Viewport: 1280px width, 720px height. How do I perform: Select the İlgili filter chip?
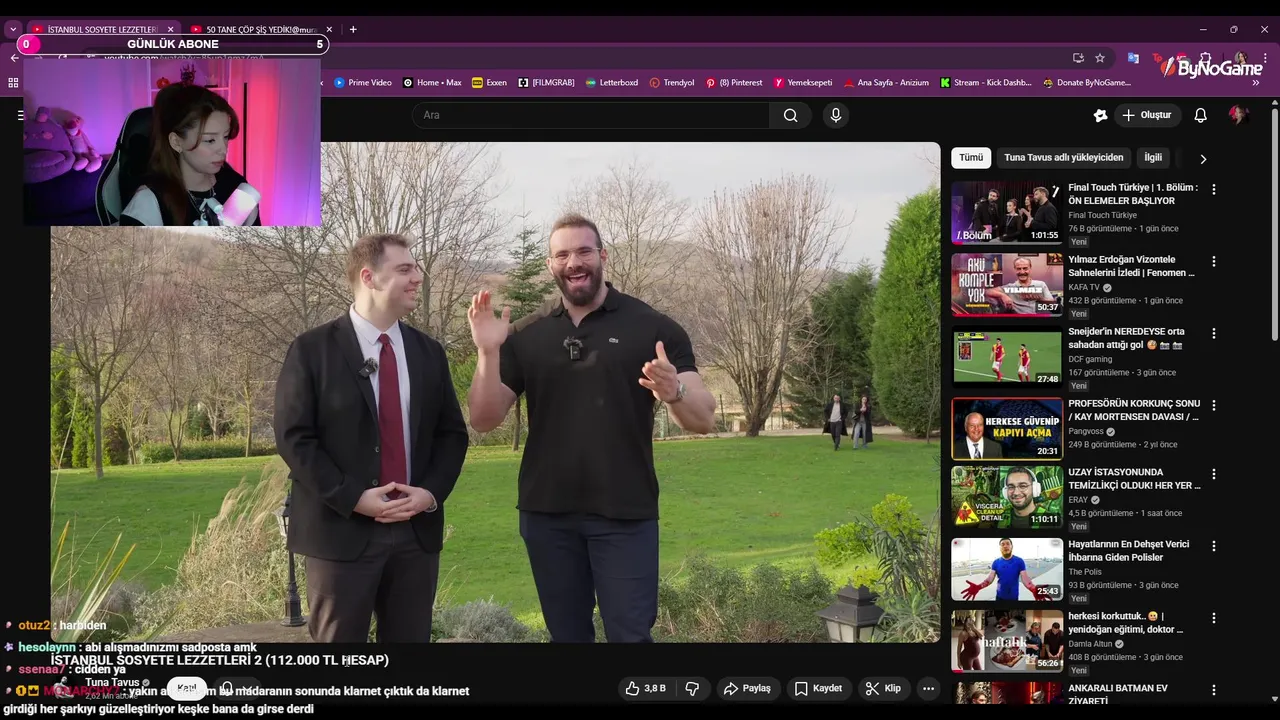click(1153, 158)
